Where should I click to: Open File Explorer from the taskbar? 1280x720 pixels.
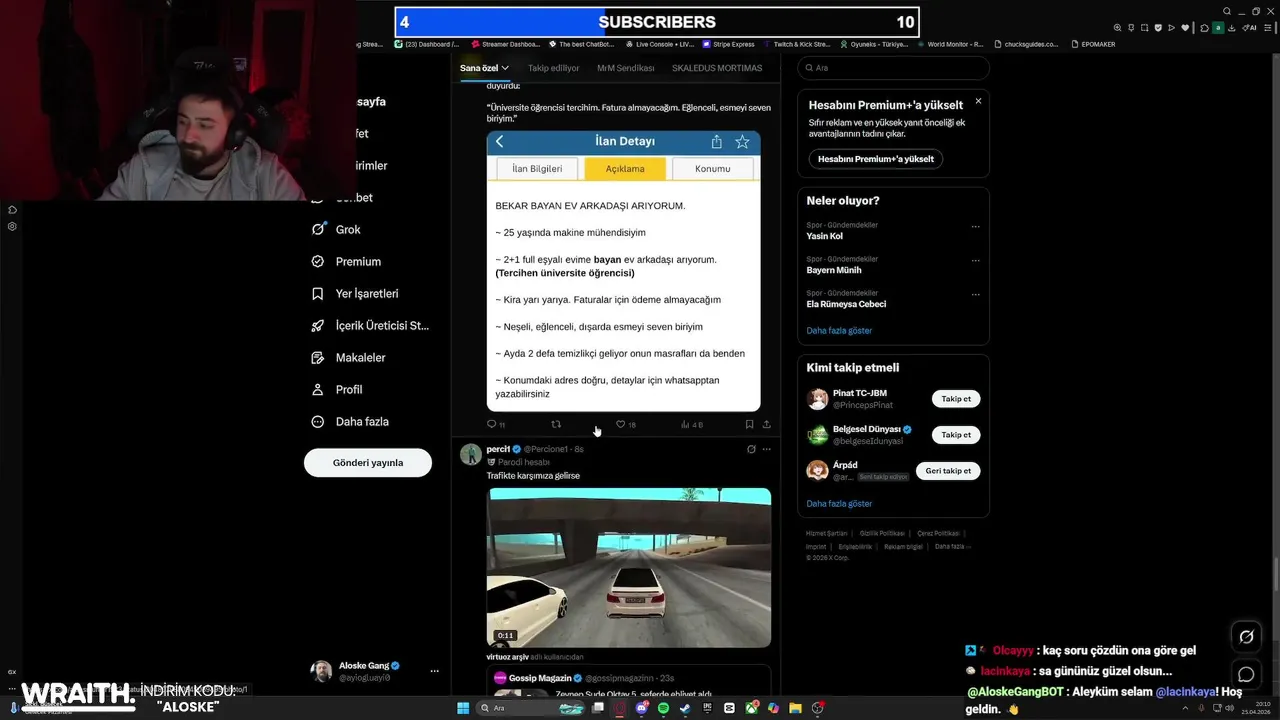[795, 708]
